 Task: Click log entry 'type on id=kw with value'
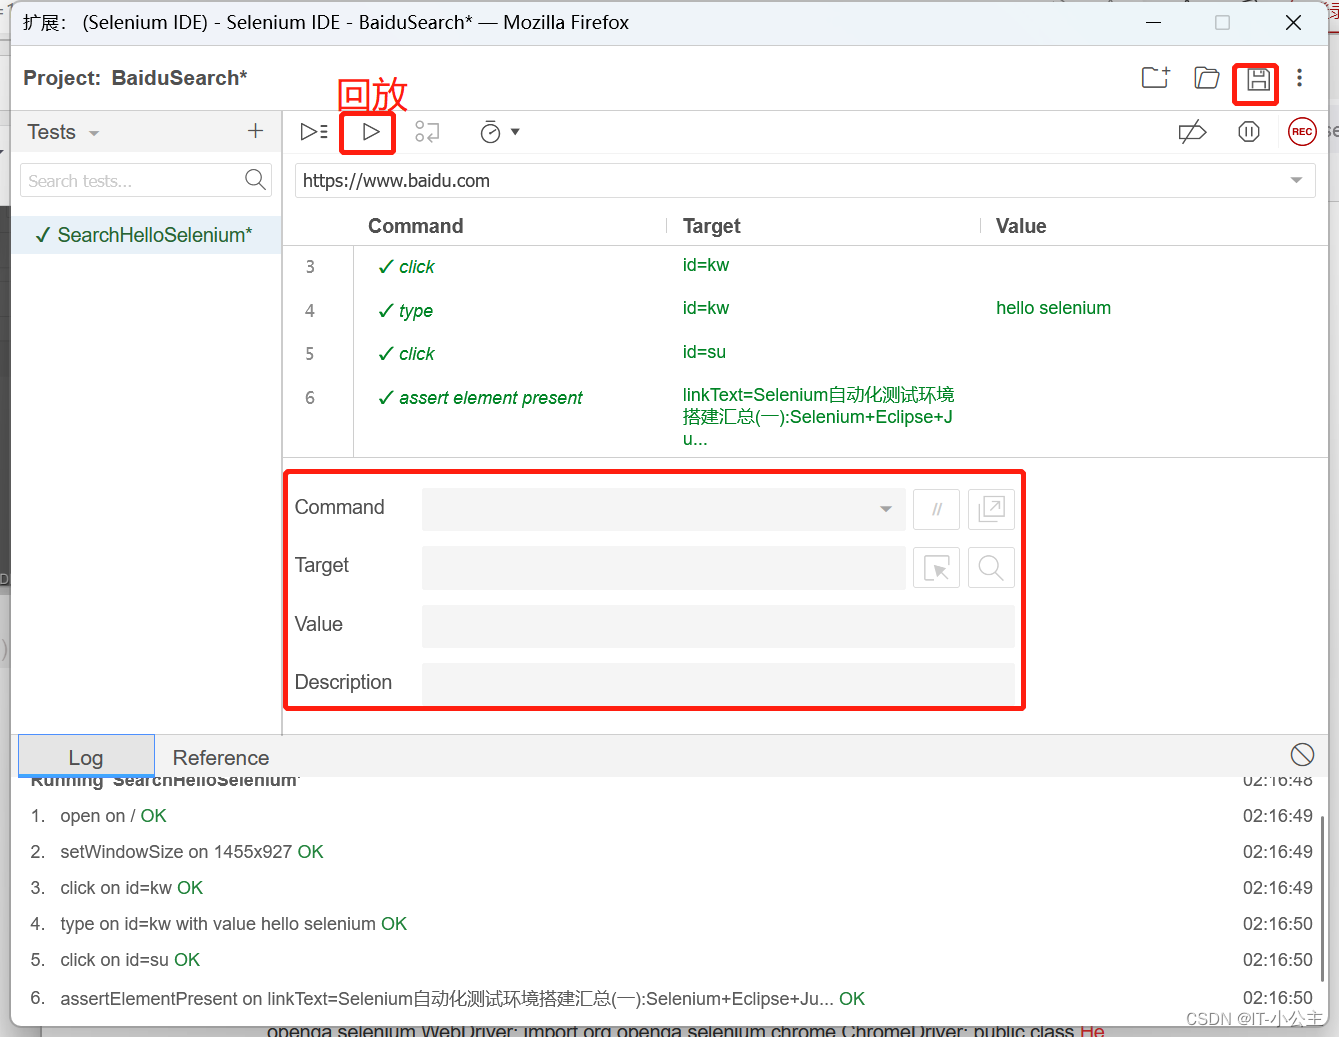[x=233, y=924]
